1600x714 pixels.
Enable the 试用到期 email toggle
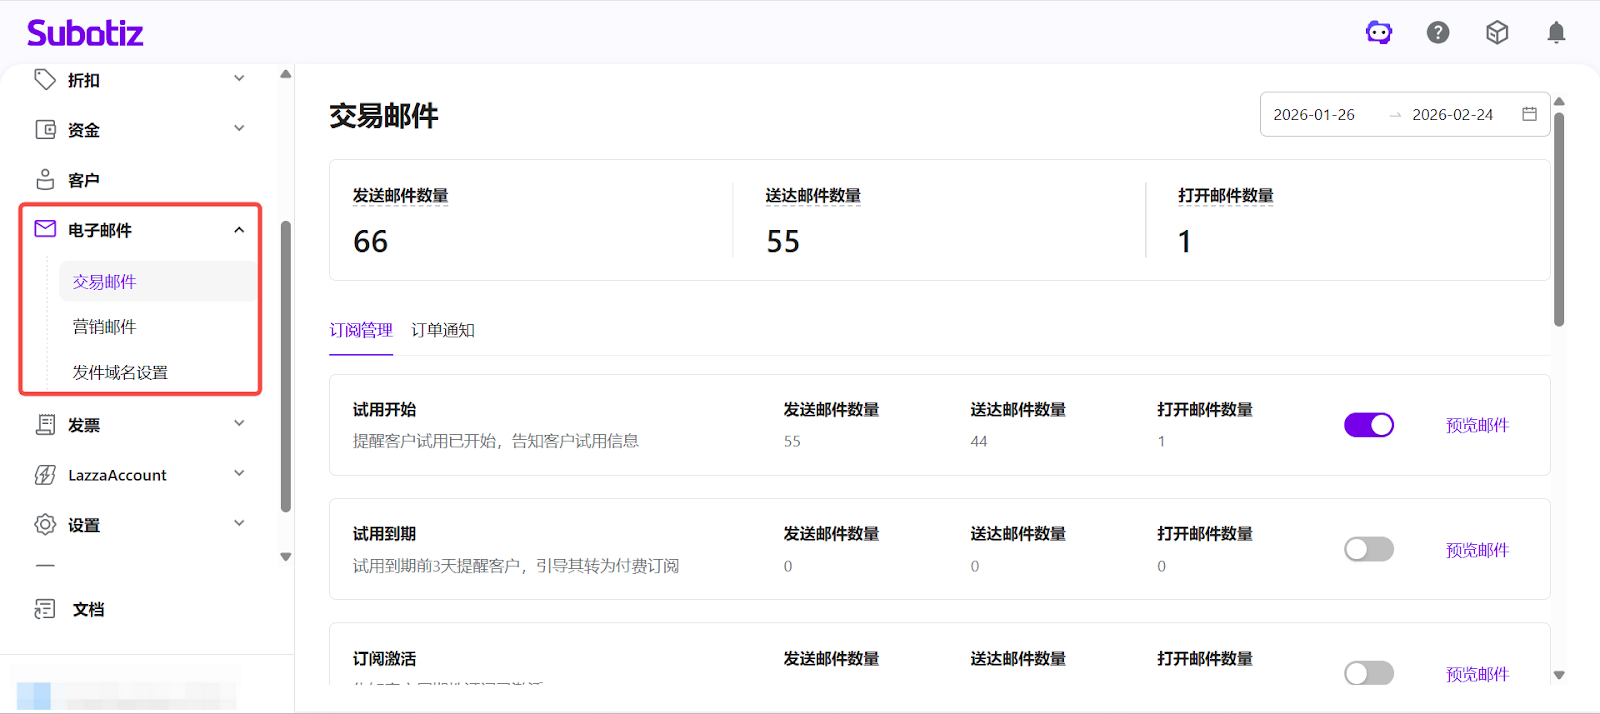pos(1368,549)
